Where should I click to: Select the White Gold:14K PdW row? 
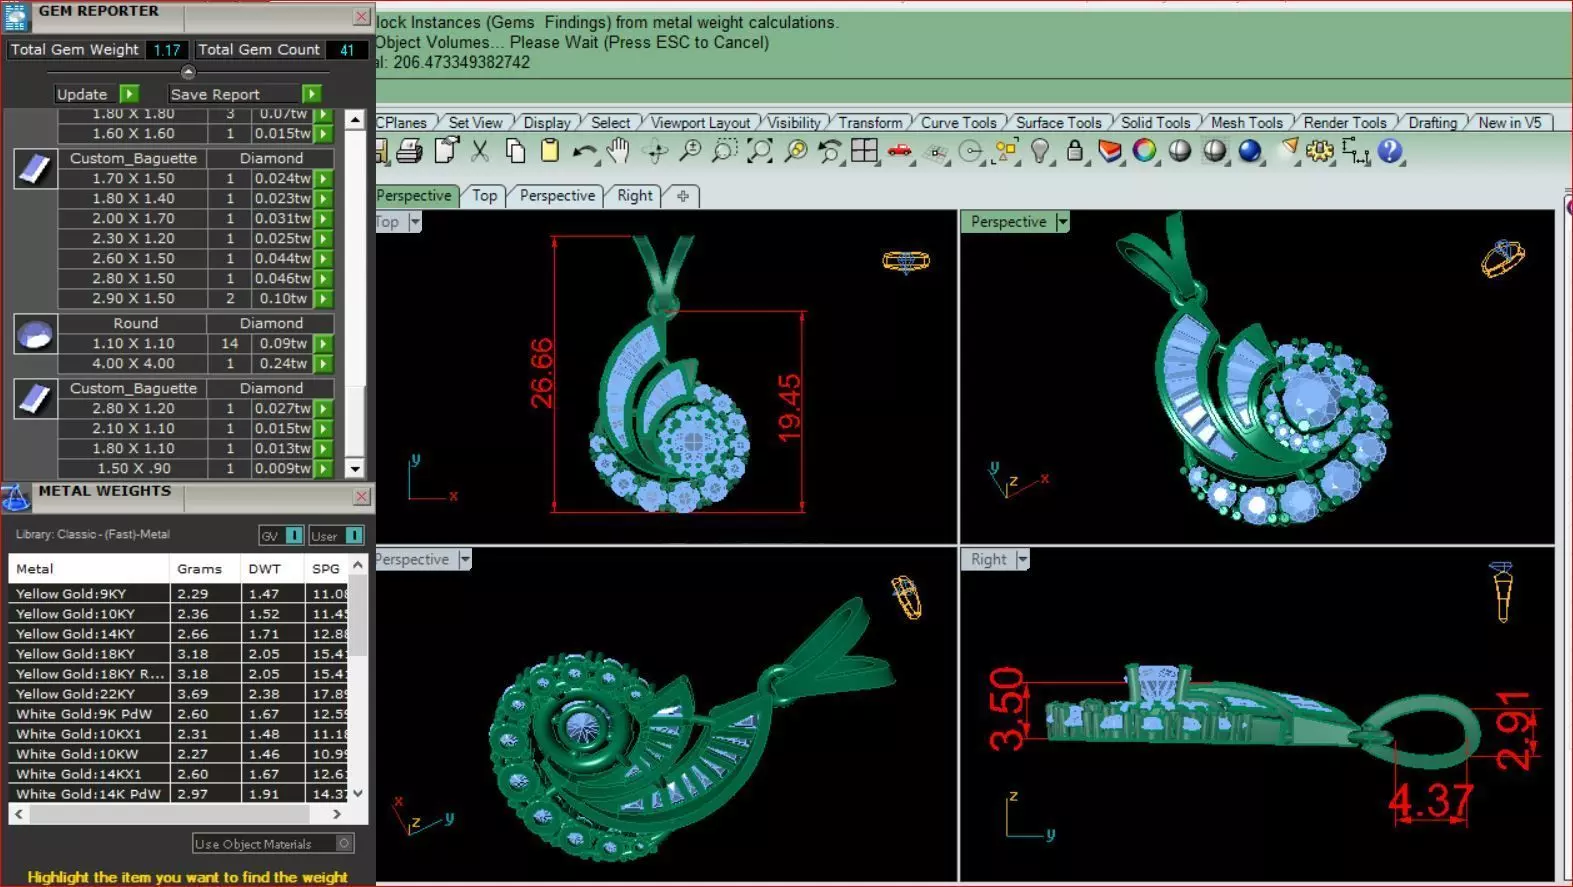point(178,794)
